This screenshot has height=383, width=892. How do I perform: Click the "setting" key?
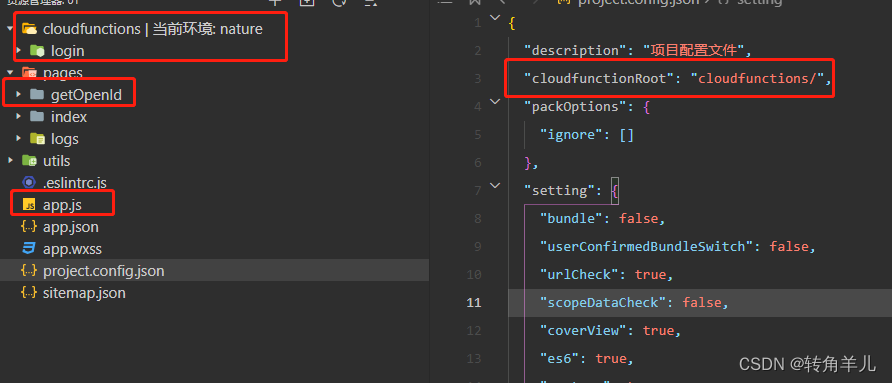tap(559, 191)
